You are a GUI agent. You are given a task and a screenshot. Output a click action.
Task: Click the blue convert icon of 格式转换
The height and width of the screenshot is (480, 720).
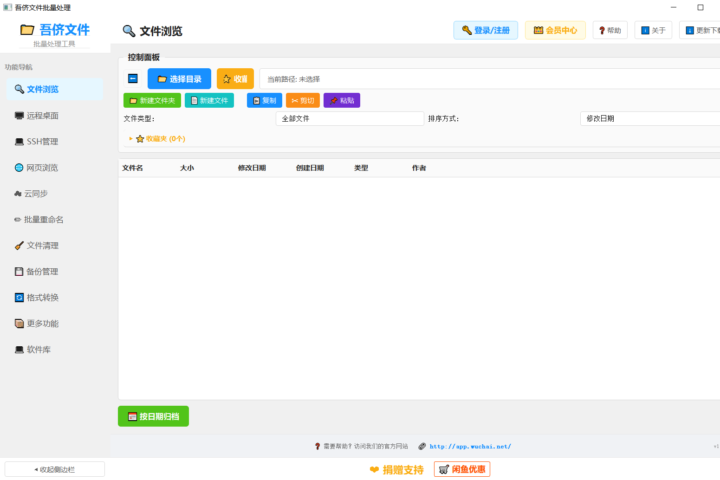tap(19, 298)
